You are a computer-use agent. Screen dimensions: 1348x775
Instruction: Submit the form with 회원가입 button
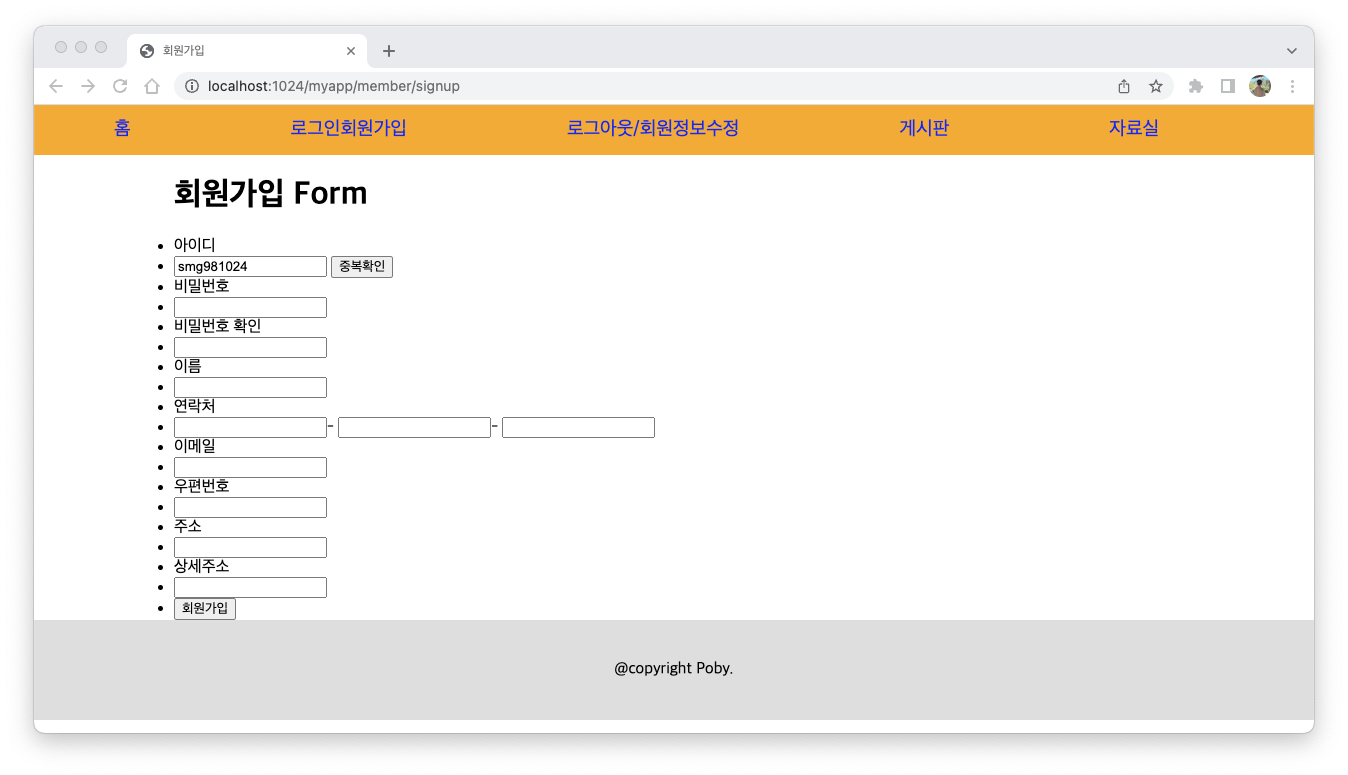click(205, 608)
